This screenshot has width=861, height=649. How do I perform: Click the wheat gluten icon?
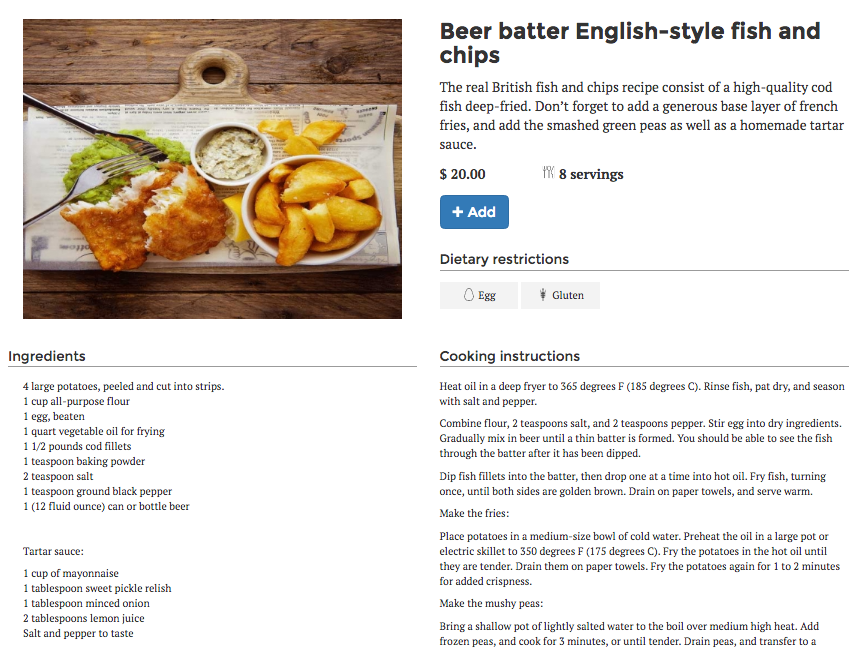543,295
